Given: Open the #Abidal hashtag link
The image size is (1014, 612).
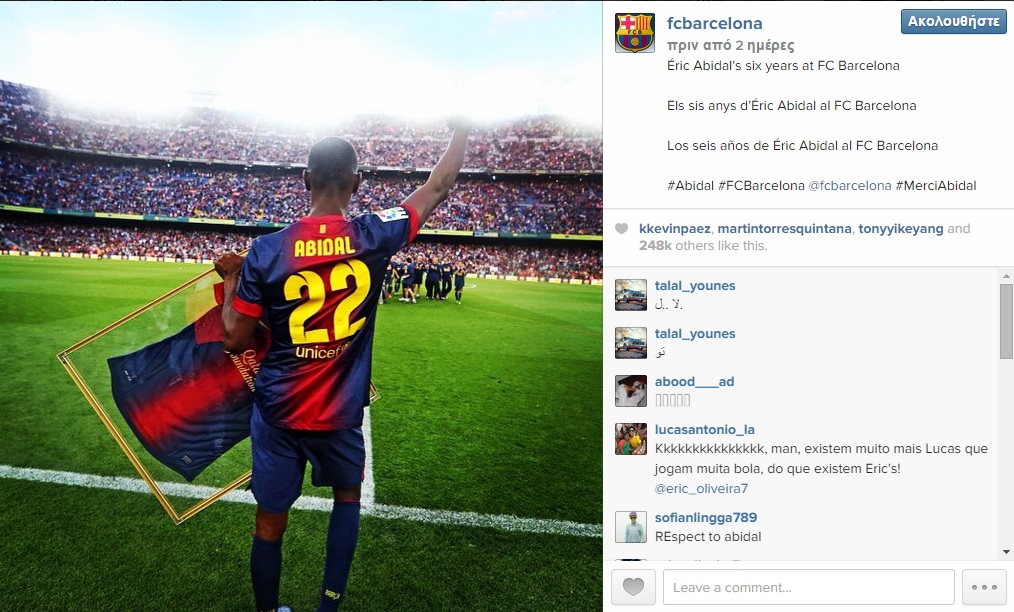Looking at the screenshot, I should coord(690,186).
